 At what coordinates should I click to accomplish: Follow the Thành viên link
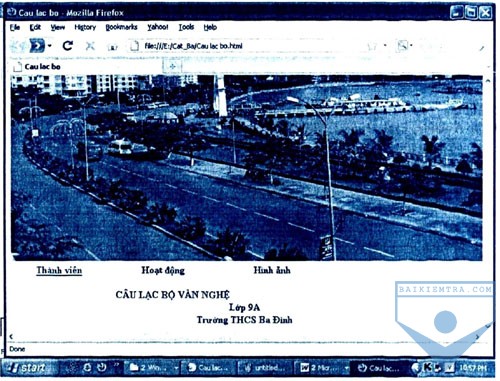(x=59, y=270)
